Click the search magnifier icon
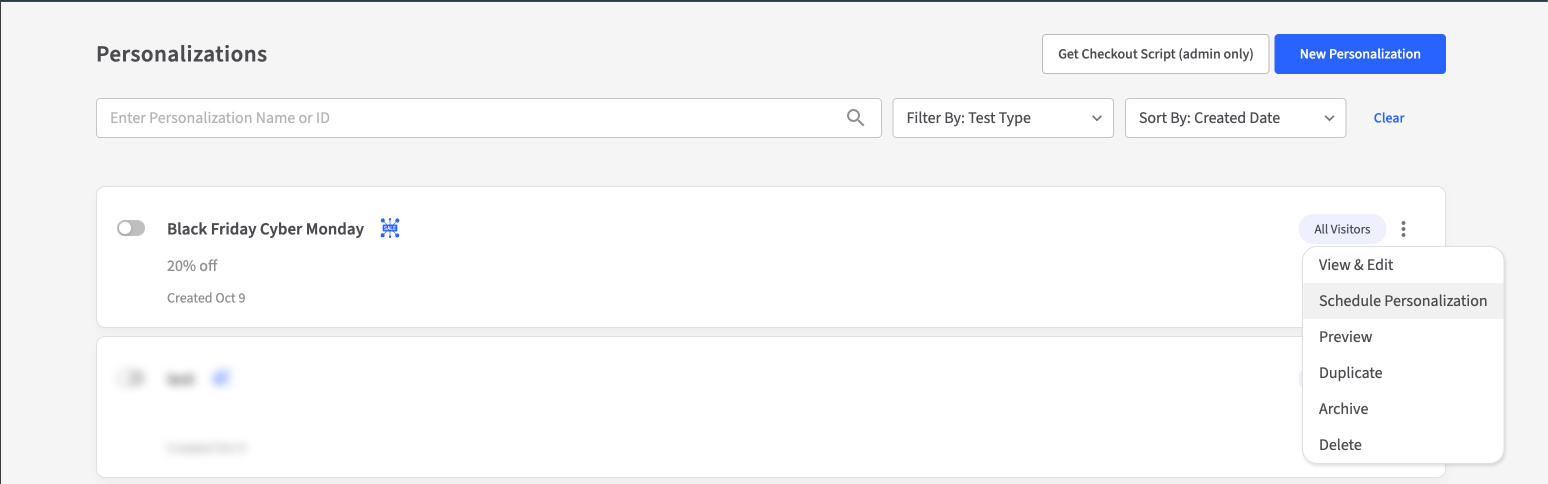Viewport: 1548px width, 484px height. click(x=855, y=118)
